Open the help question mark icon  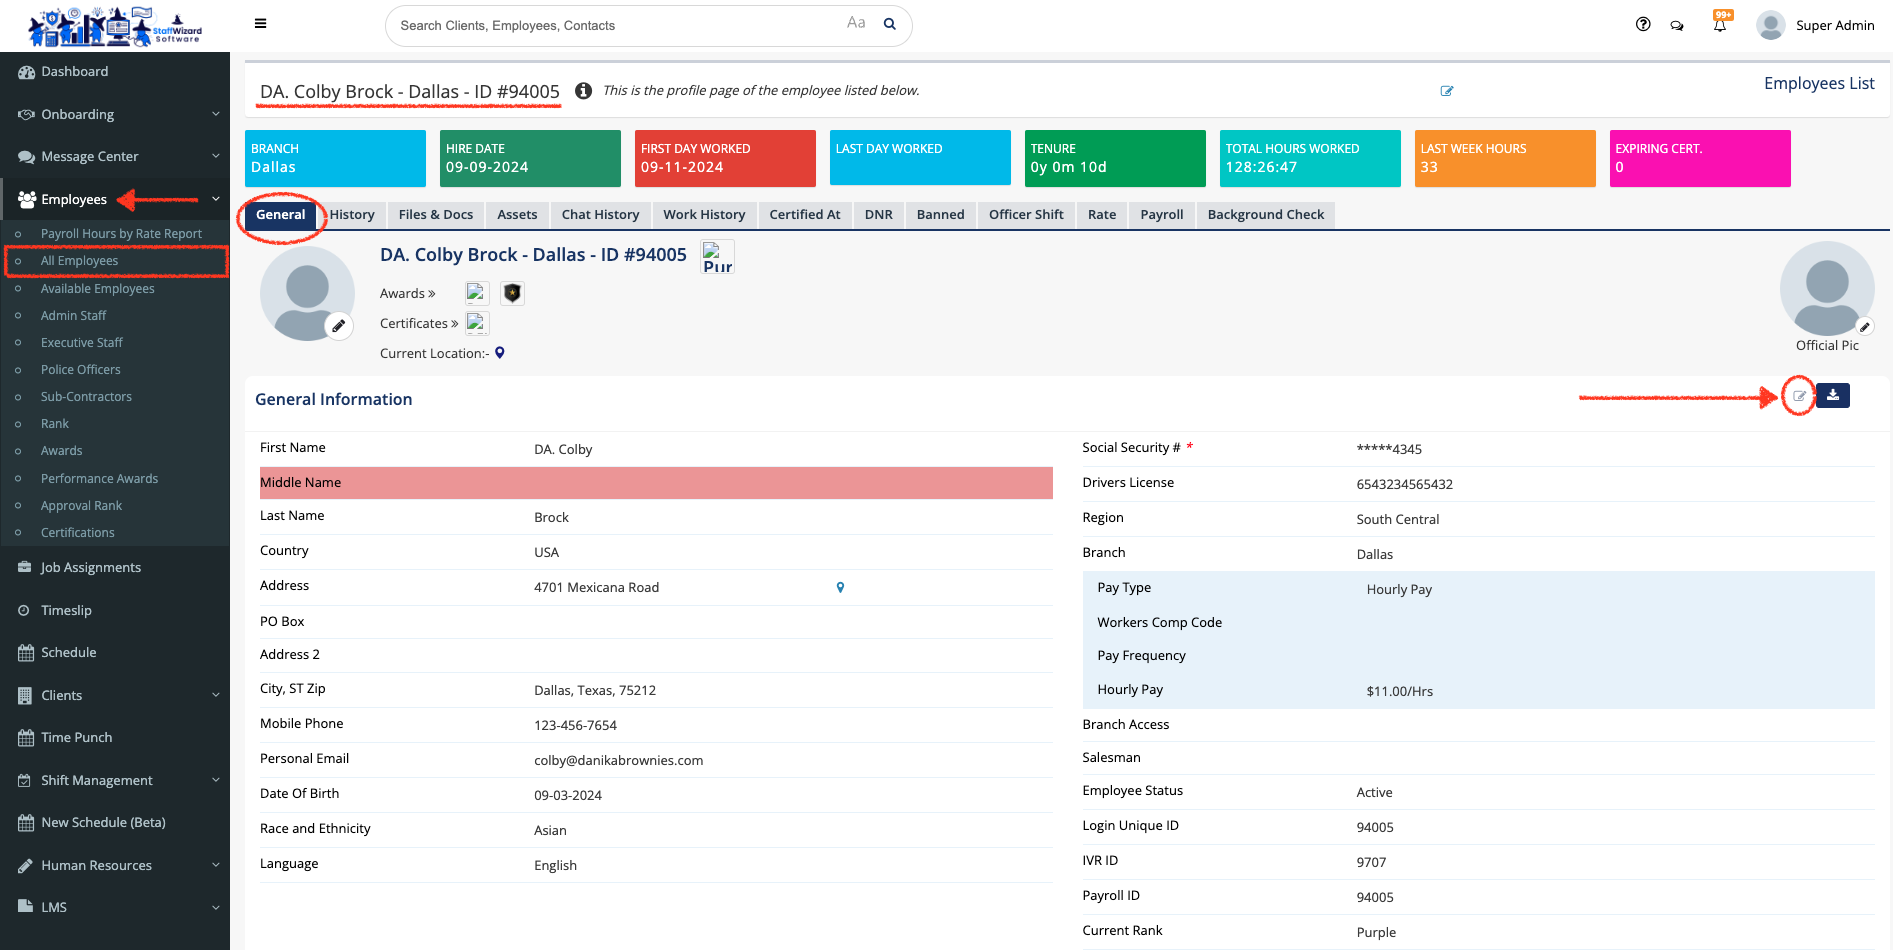(x=1643, y=25)
